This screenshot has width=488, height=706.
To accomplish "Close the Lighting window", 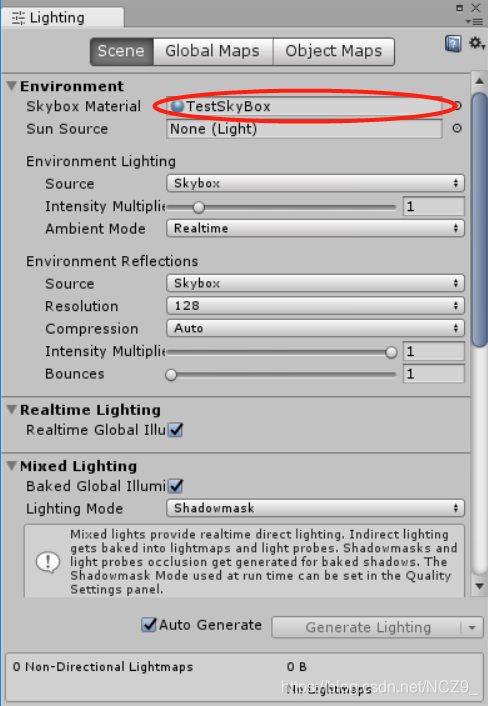I will coord(476,7).
